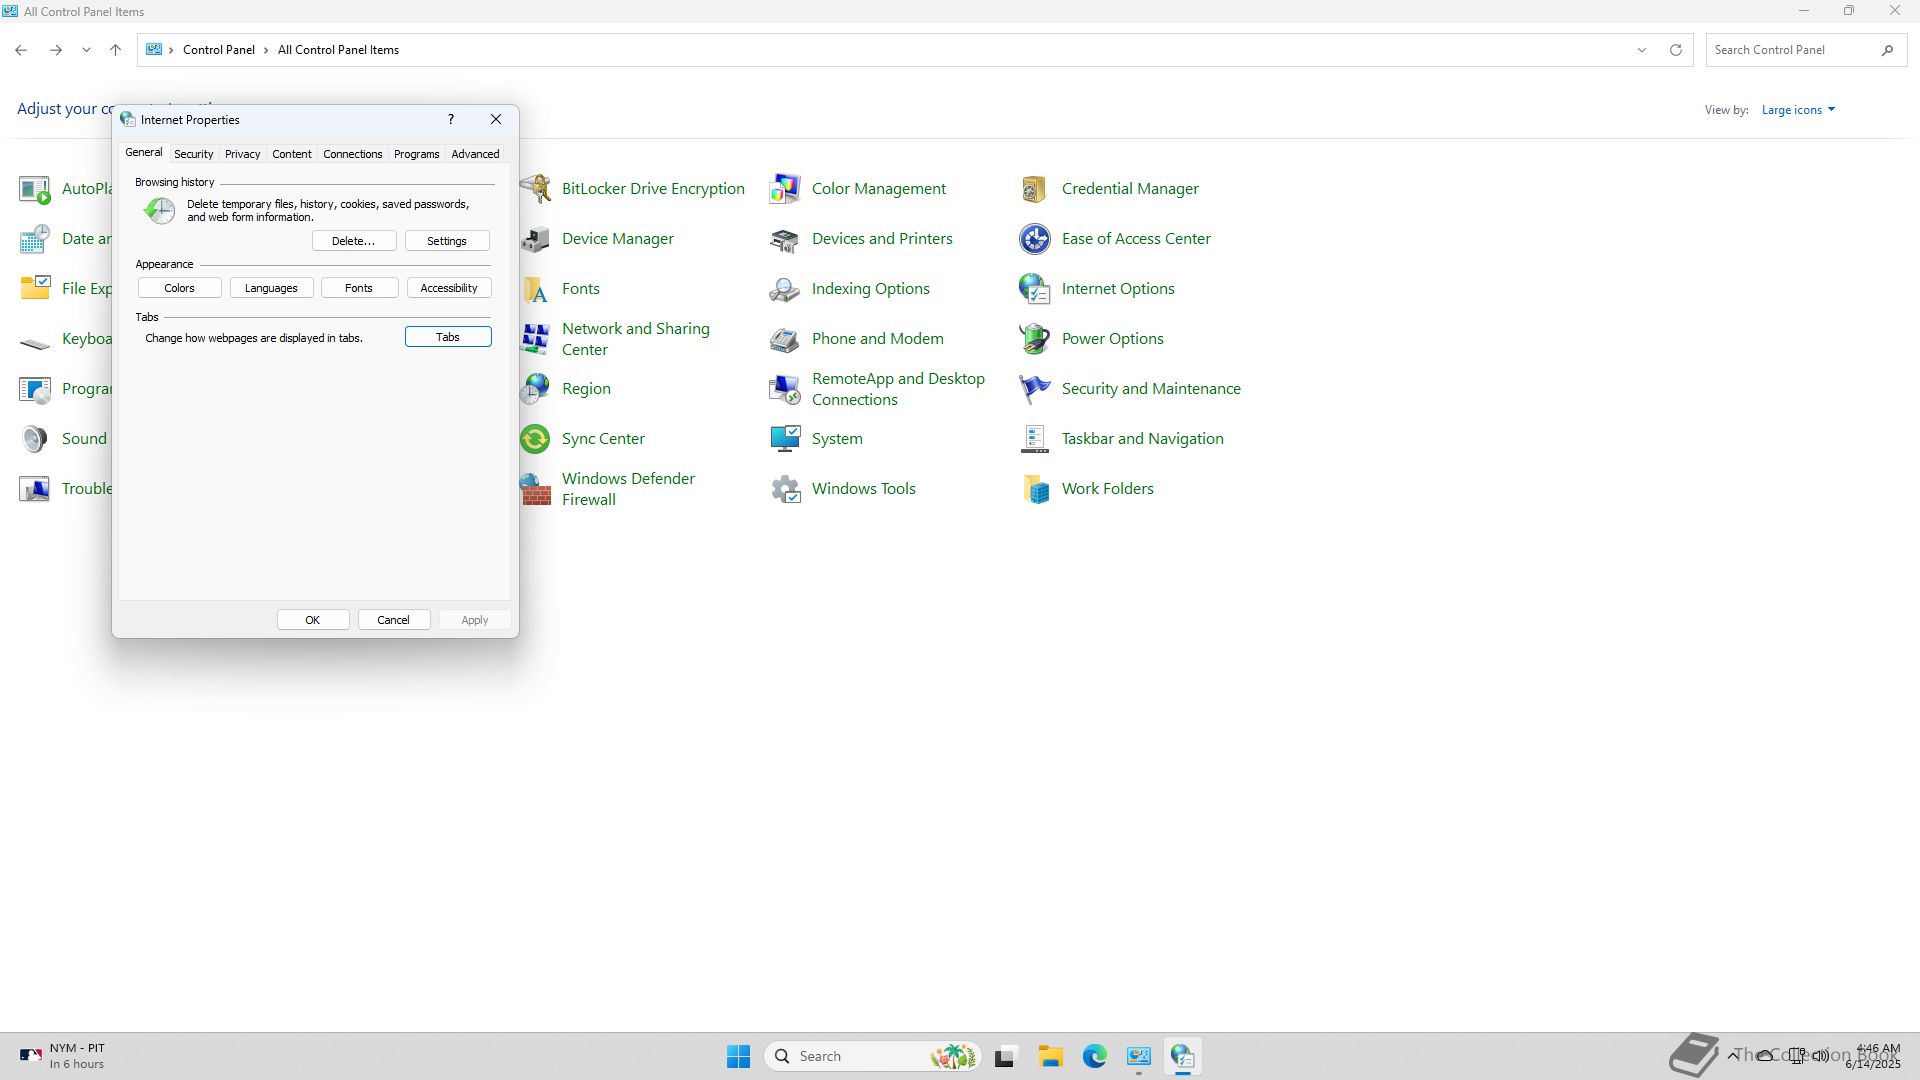Expand the recent locations chevron
Image resolution: width=1920 pixels, height=1080 pixels.
coord(86,50)
